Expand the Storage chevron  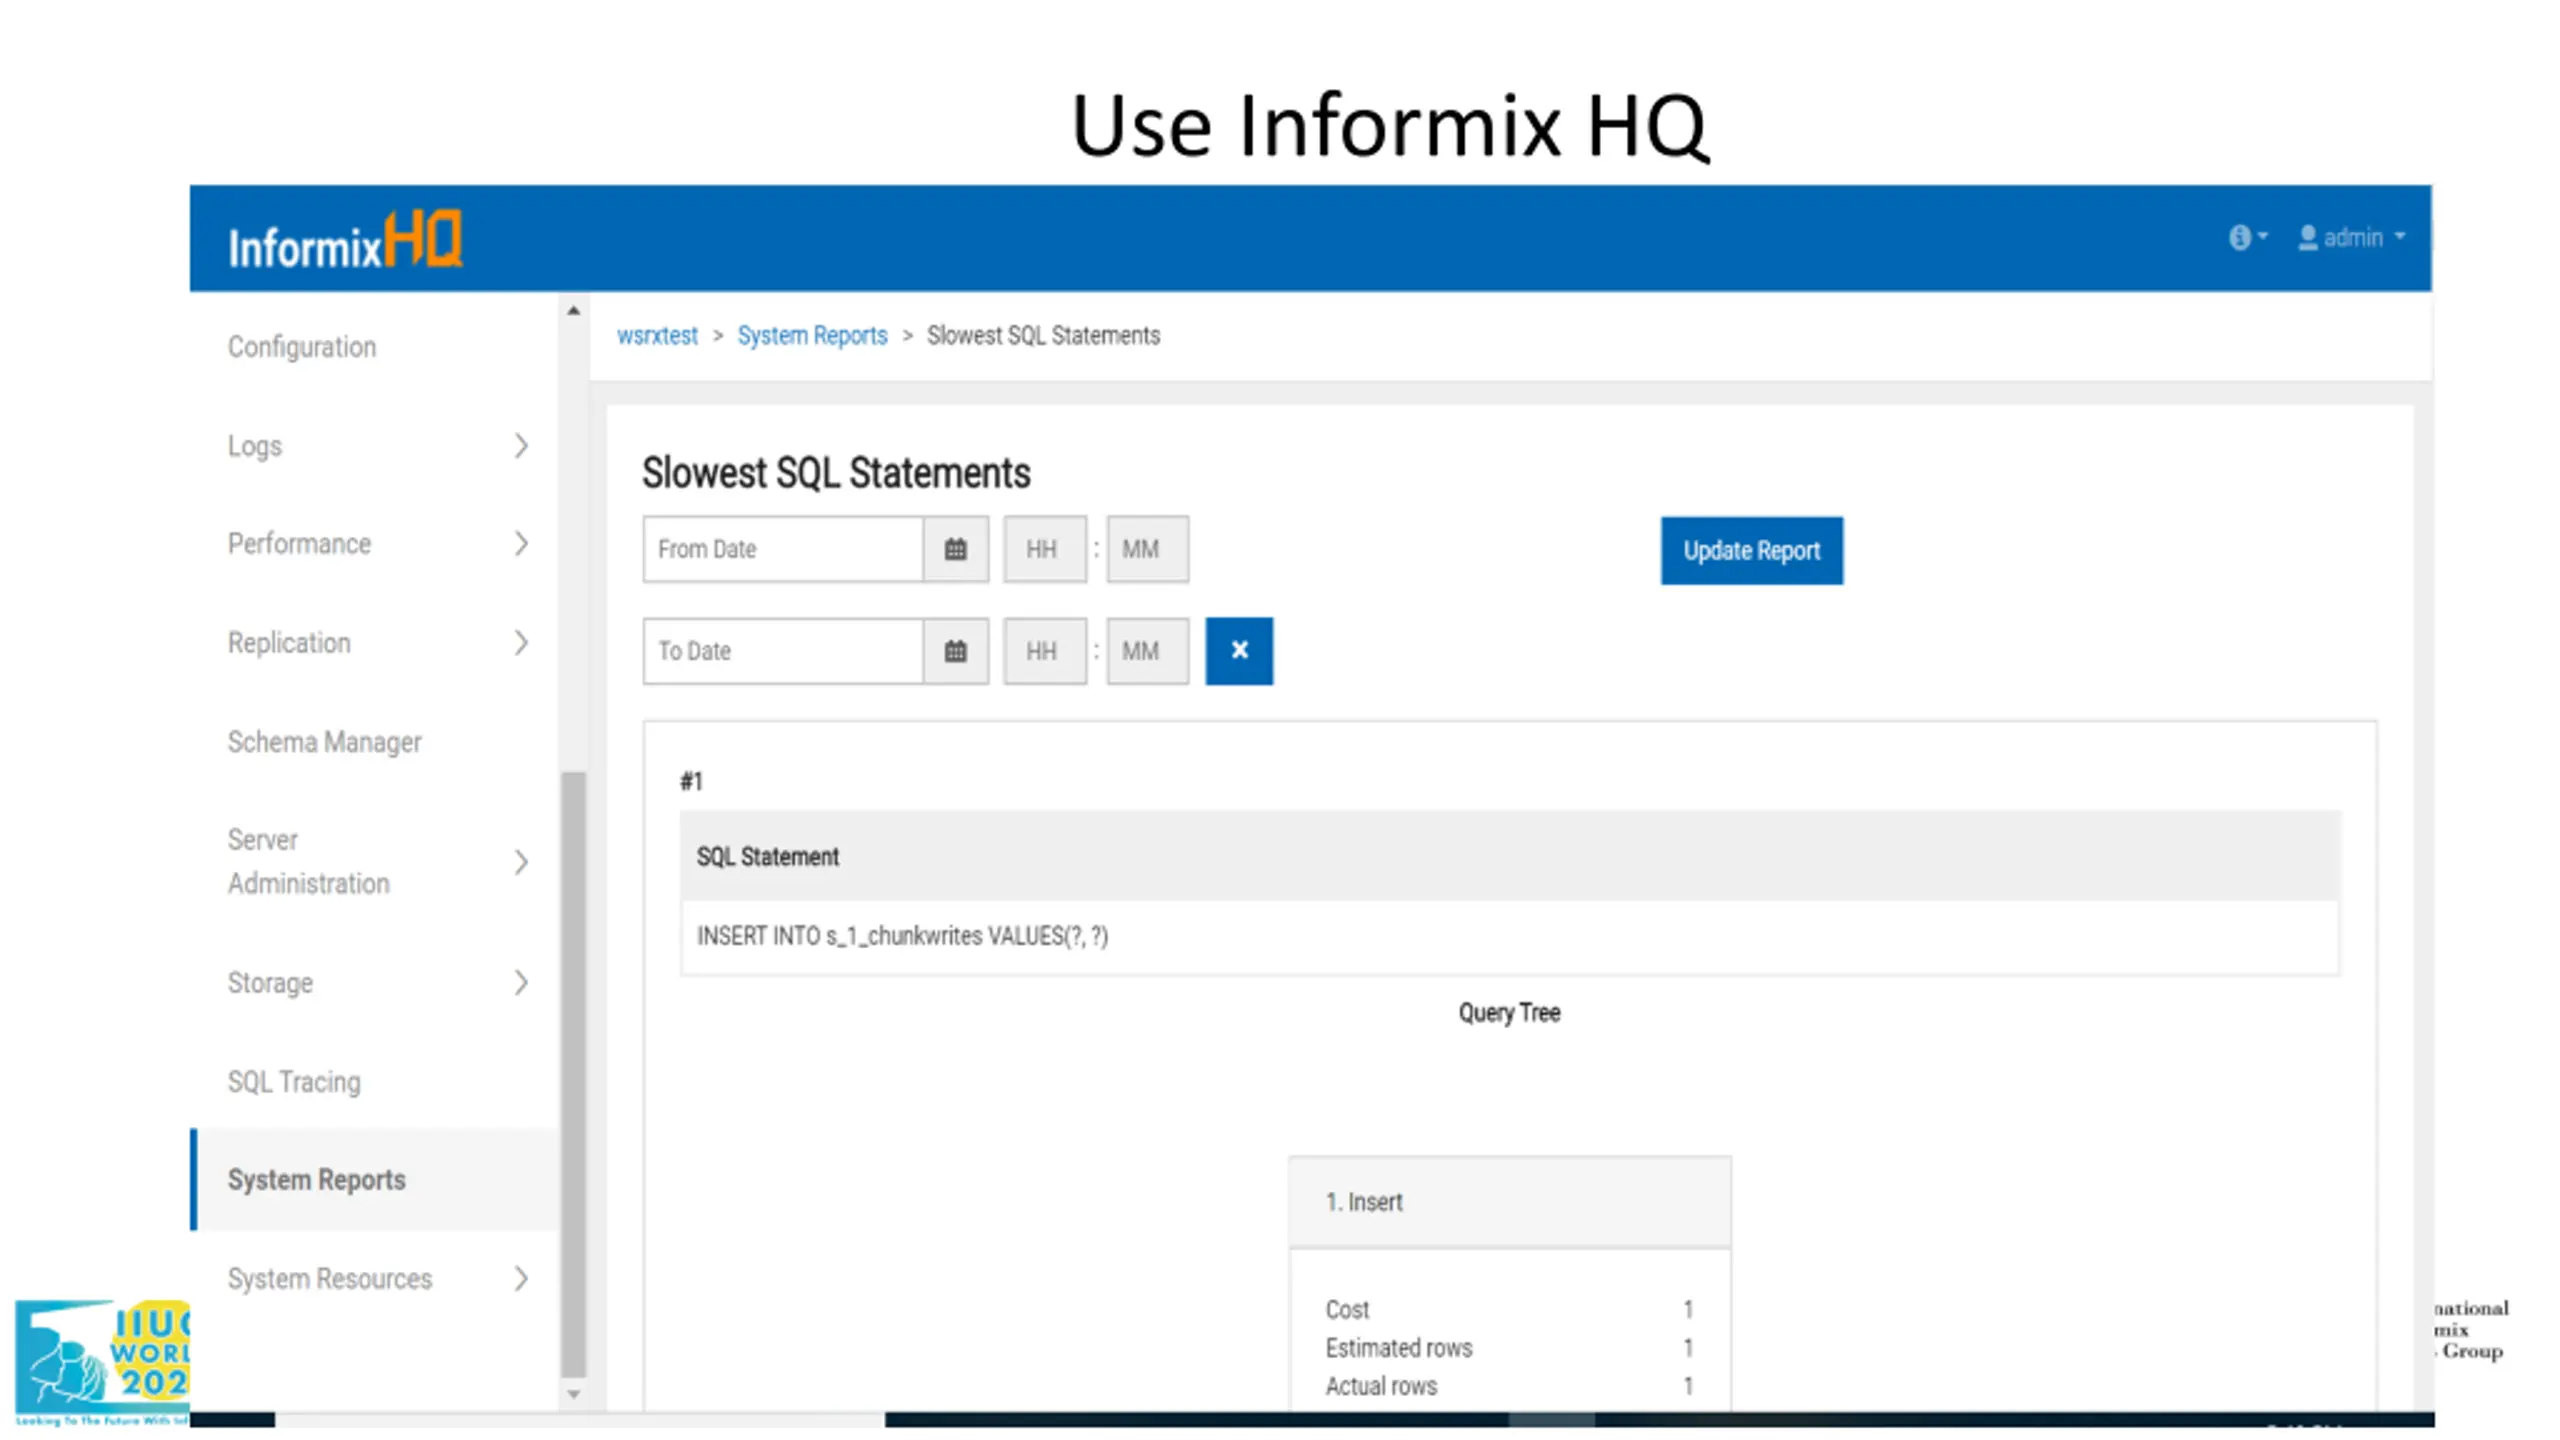pyautogui.click(x=521, y=983)
